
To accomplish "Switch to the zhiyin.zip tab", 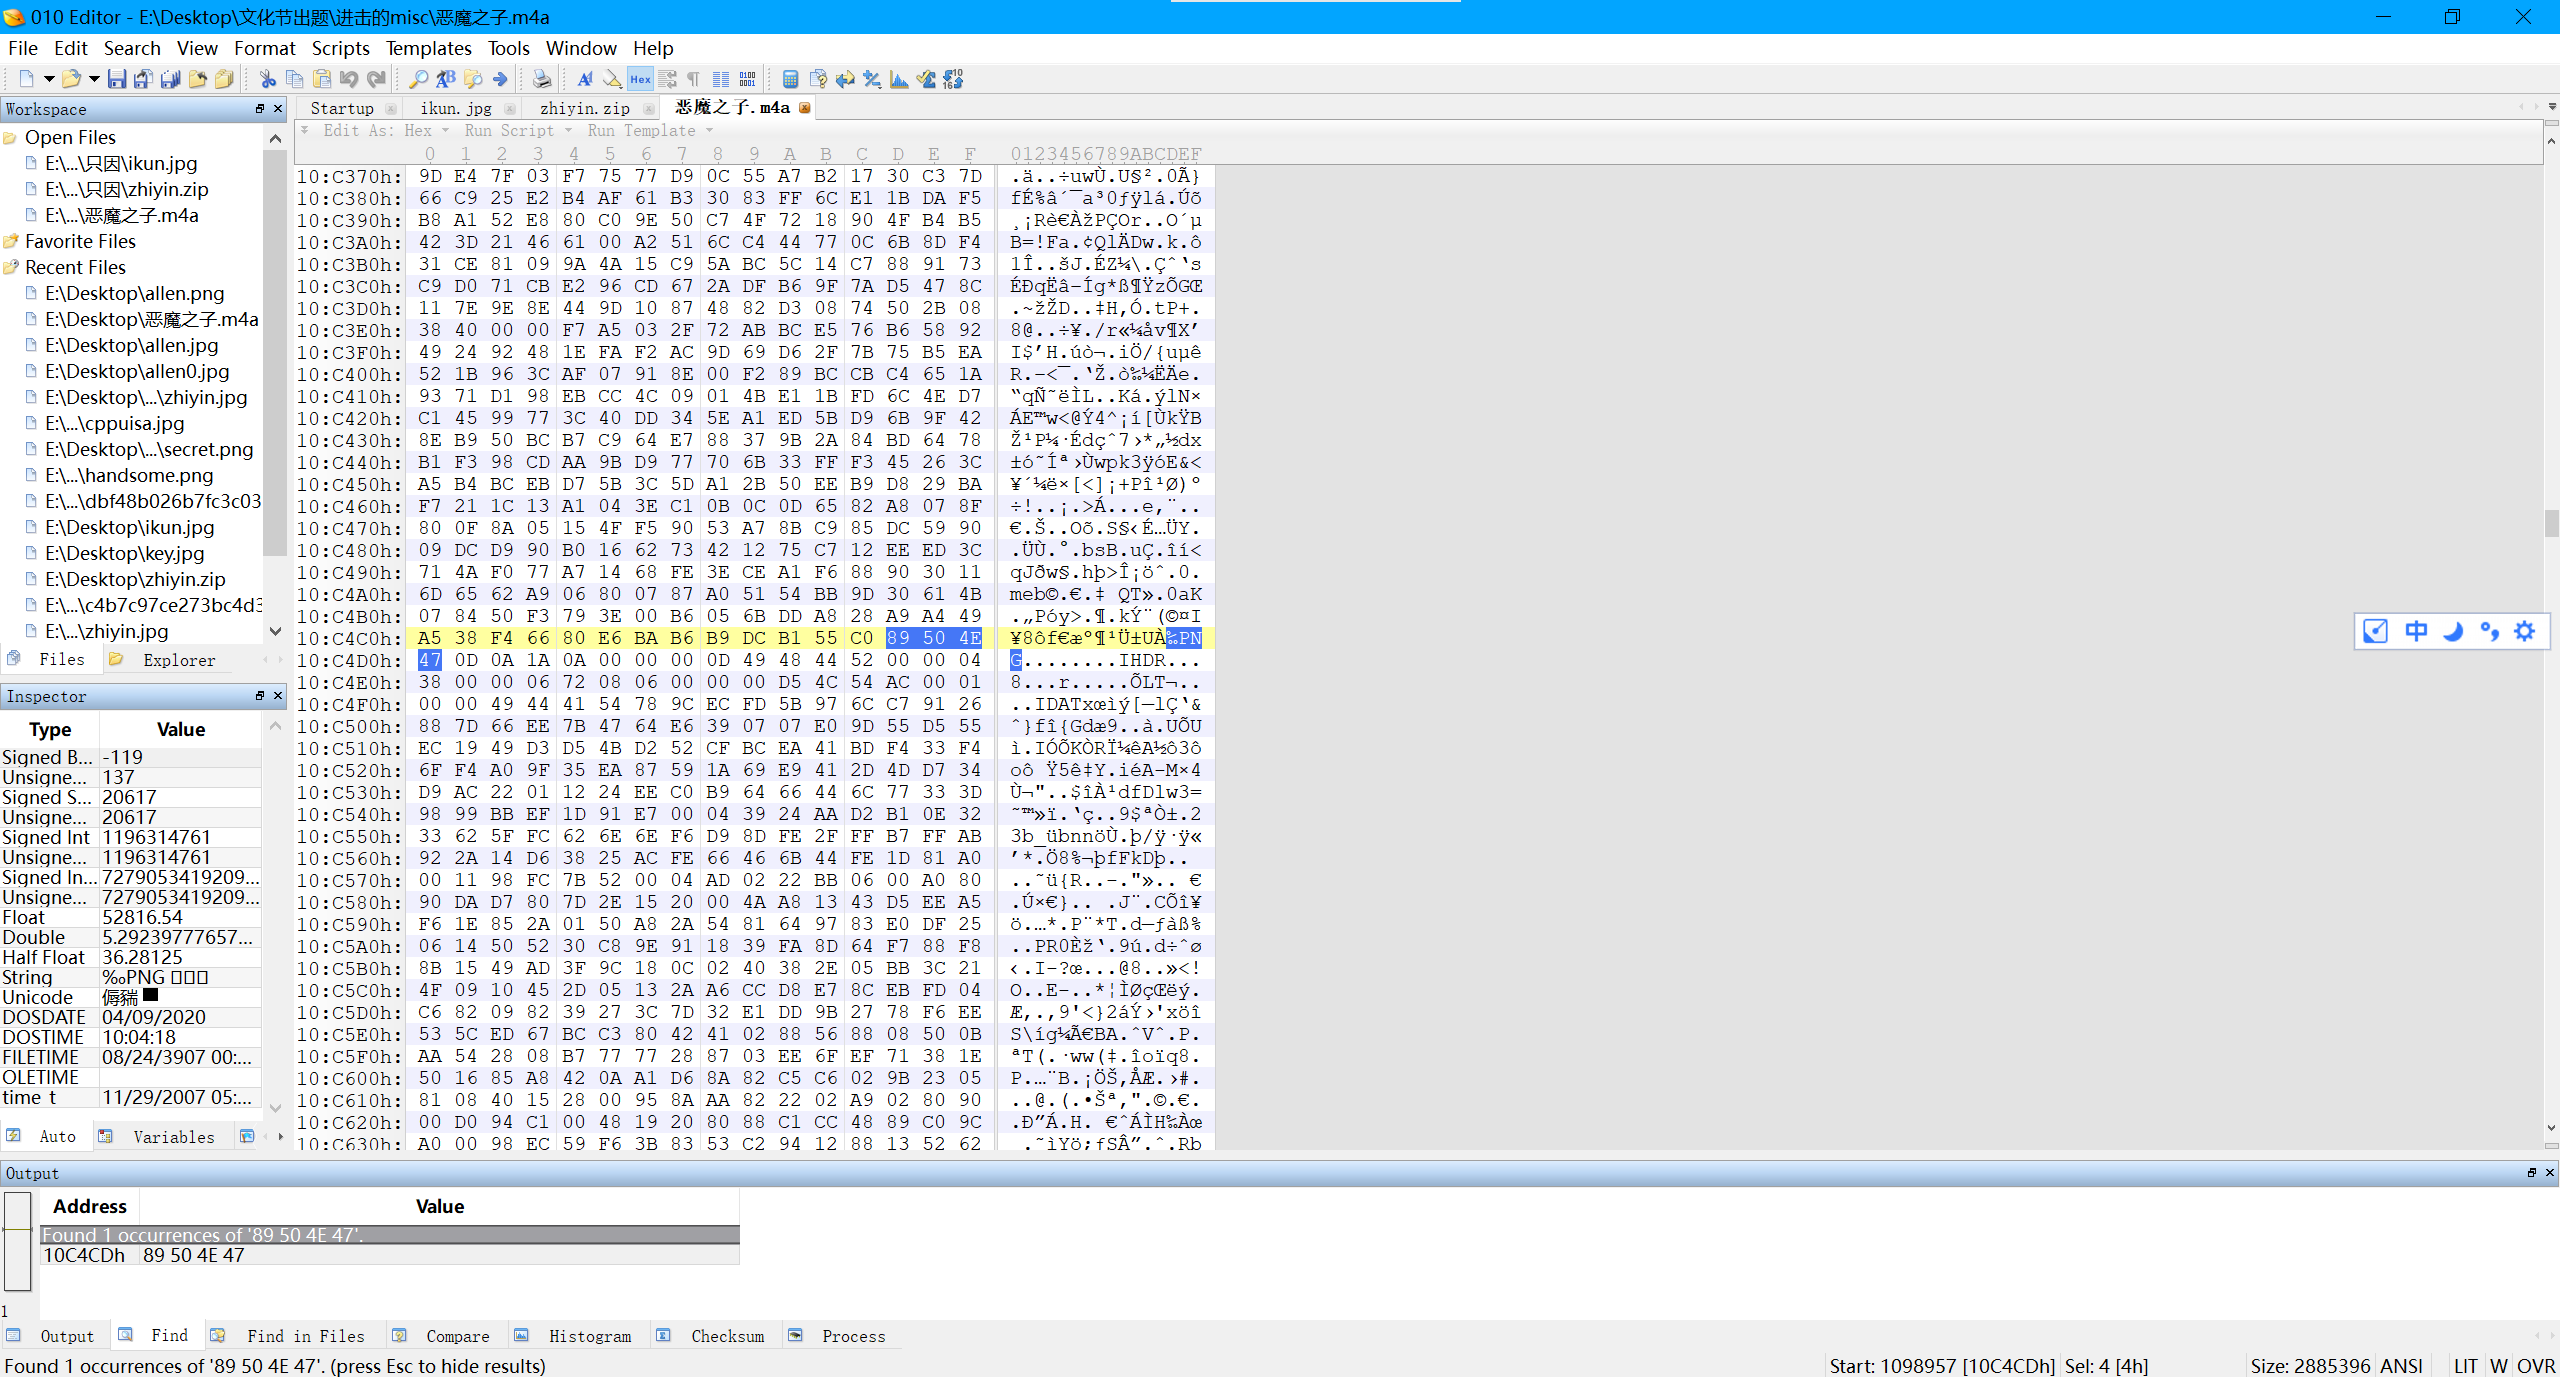I will point(584,108).
